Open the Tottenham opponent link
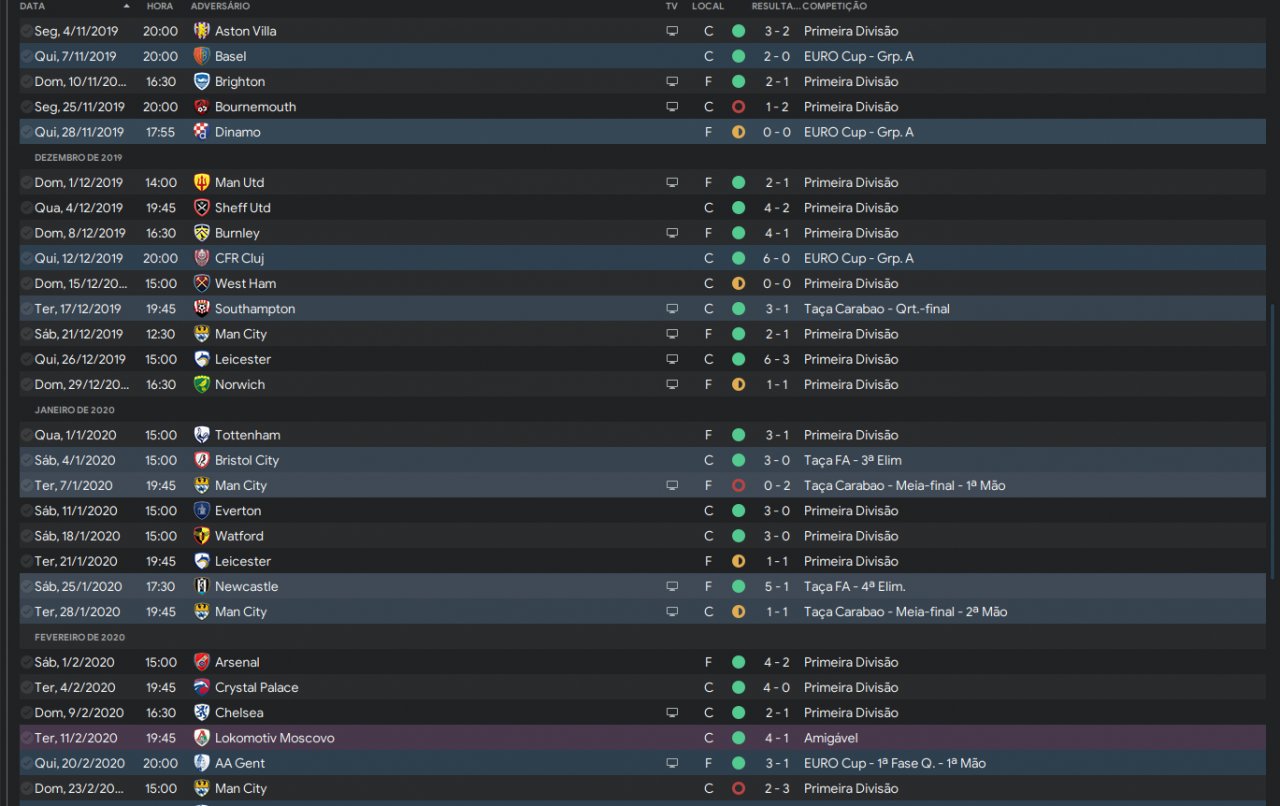 pyautogui.click(x=247, y=435)
